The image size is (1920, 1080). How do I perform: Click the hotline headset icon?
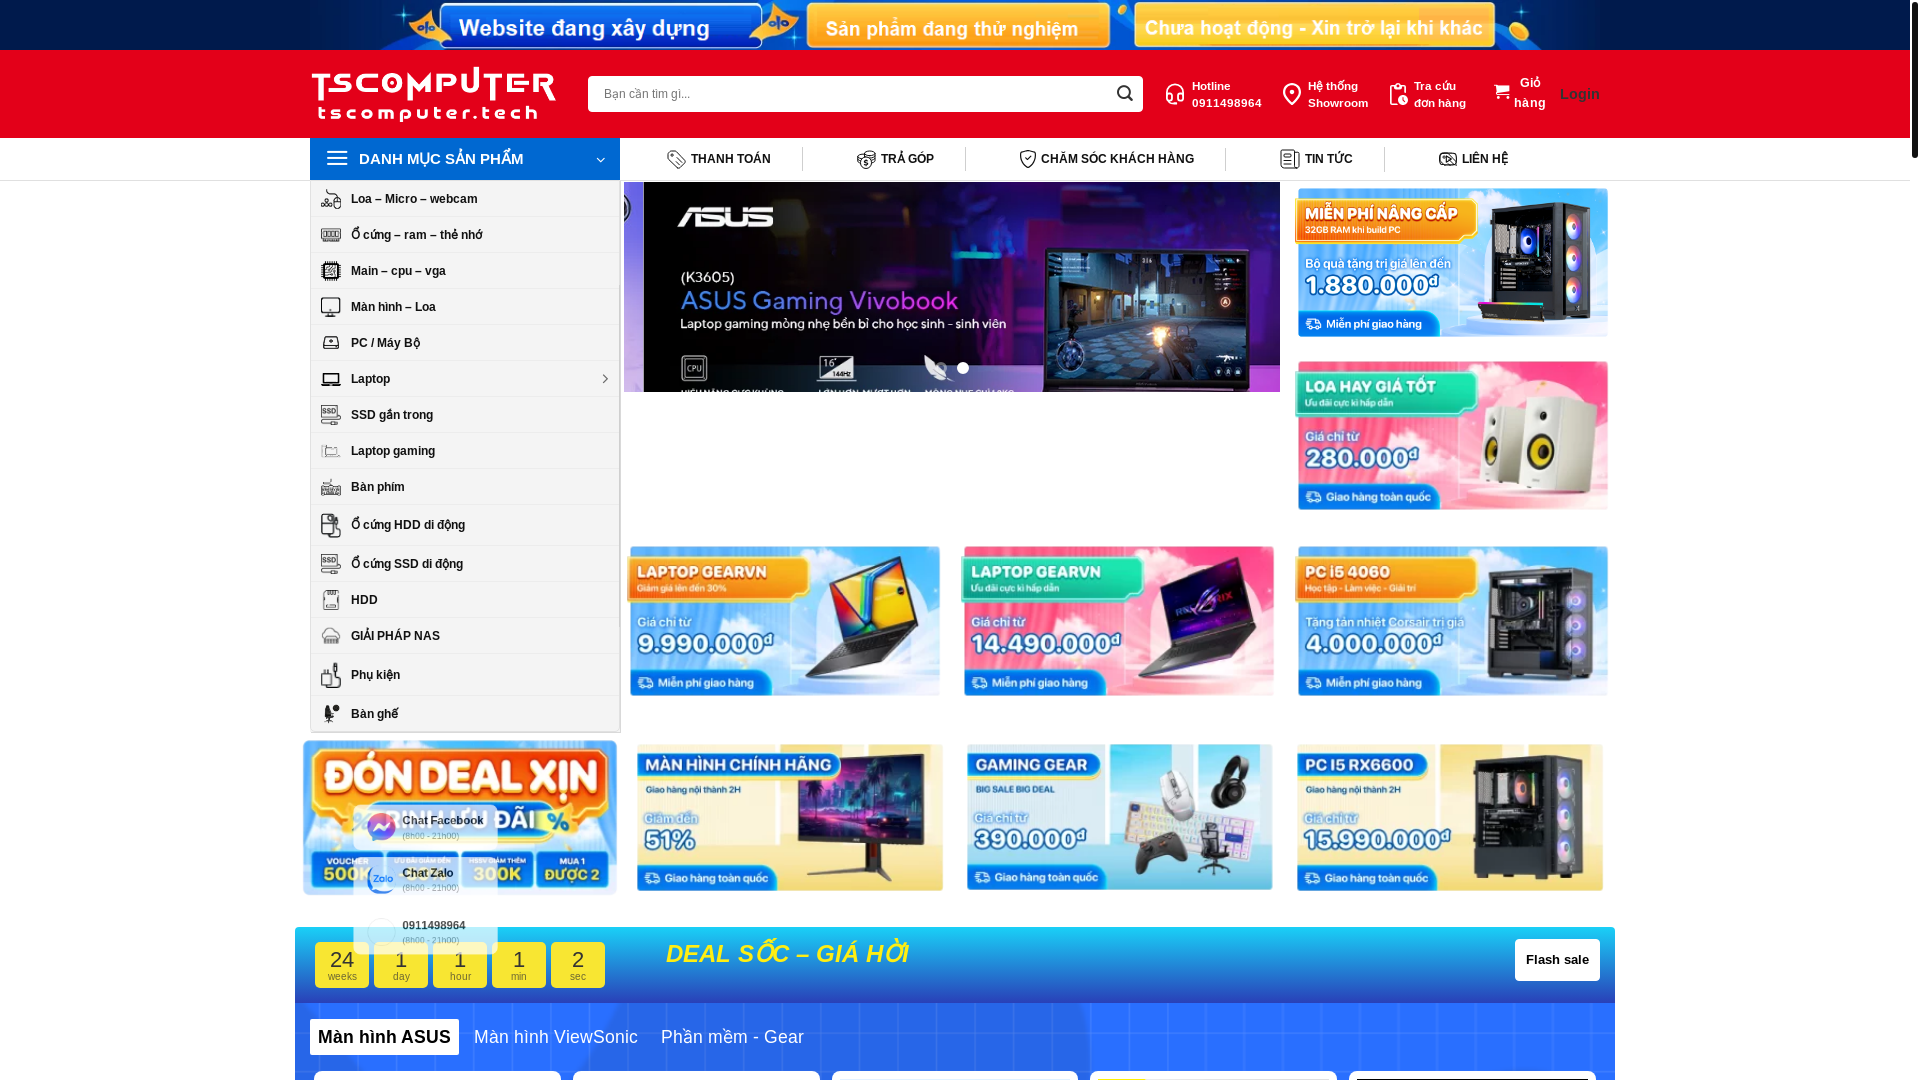click(x=1175, y=95)
